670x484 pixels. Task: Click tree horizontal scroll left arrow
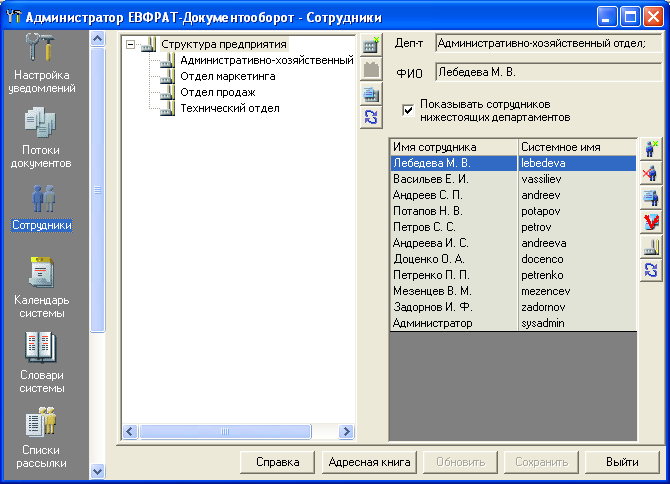coord(130,432)
